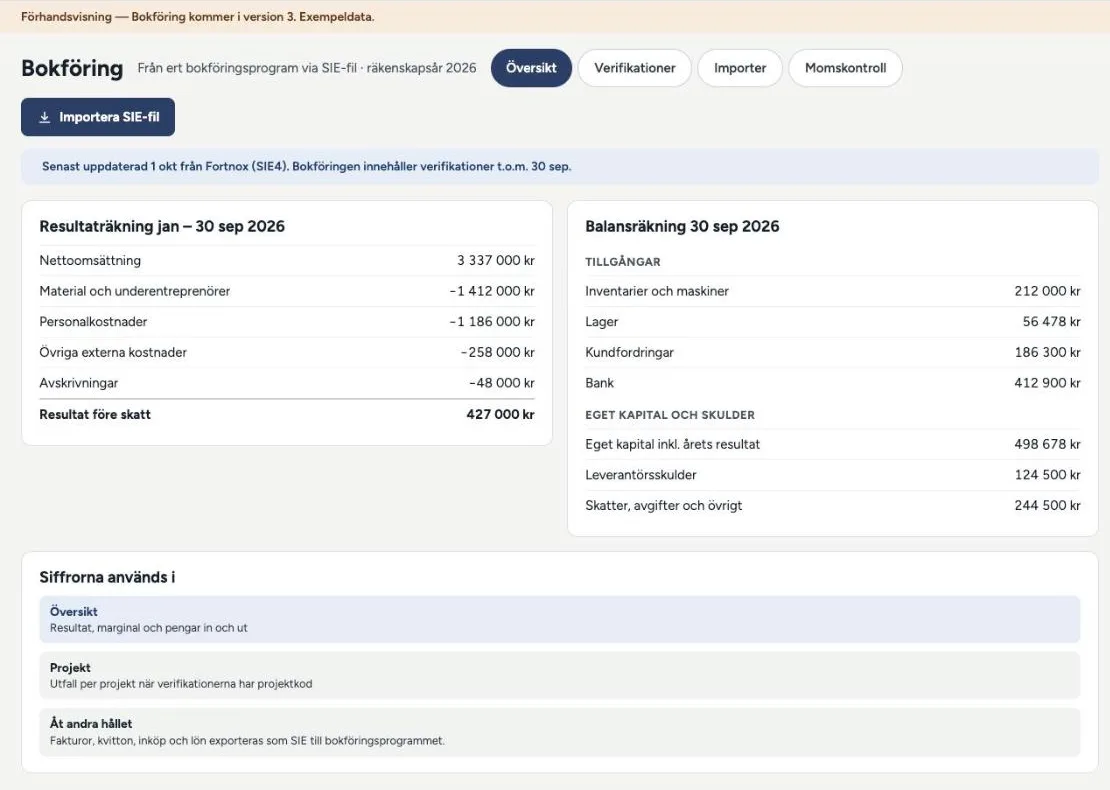Screen dimensions: 1110x790
Task: Click Skatter, avgifter och övrigt label
Action: 663,505
